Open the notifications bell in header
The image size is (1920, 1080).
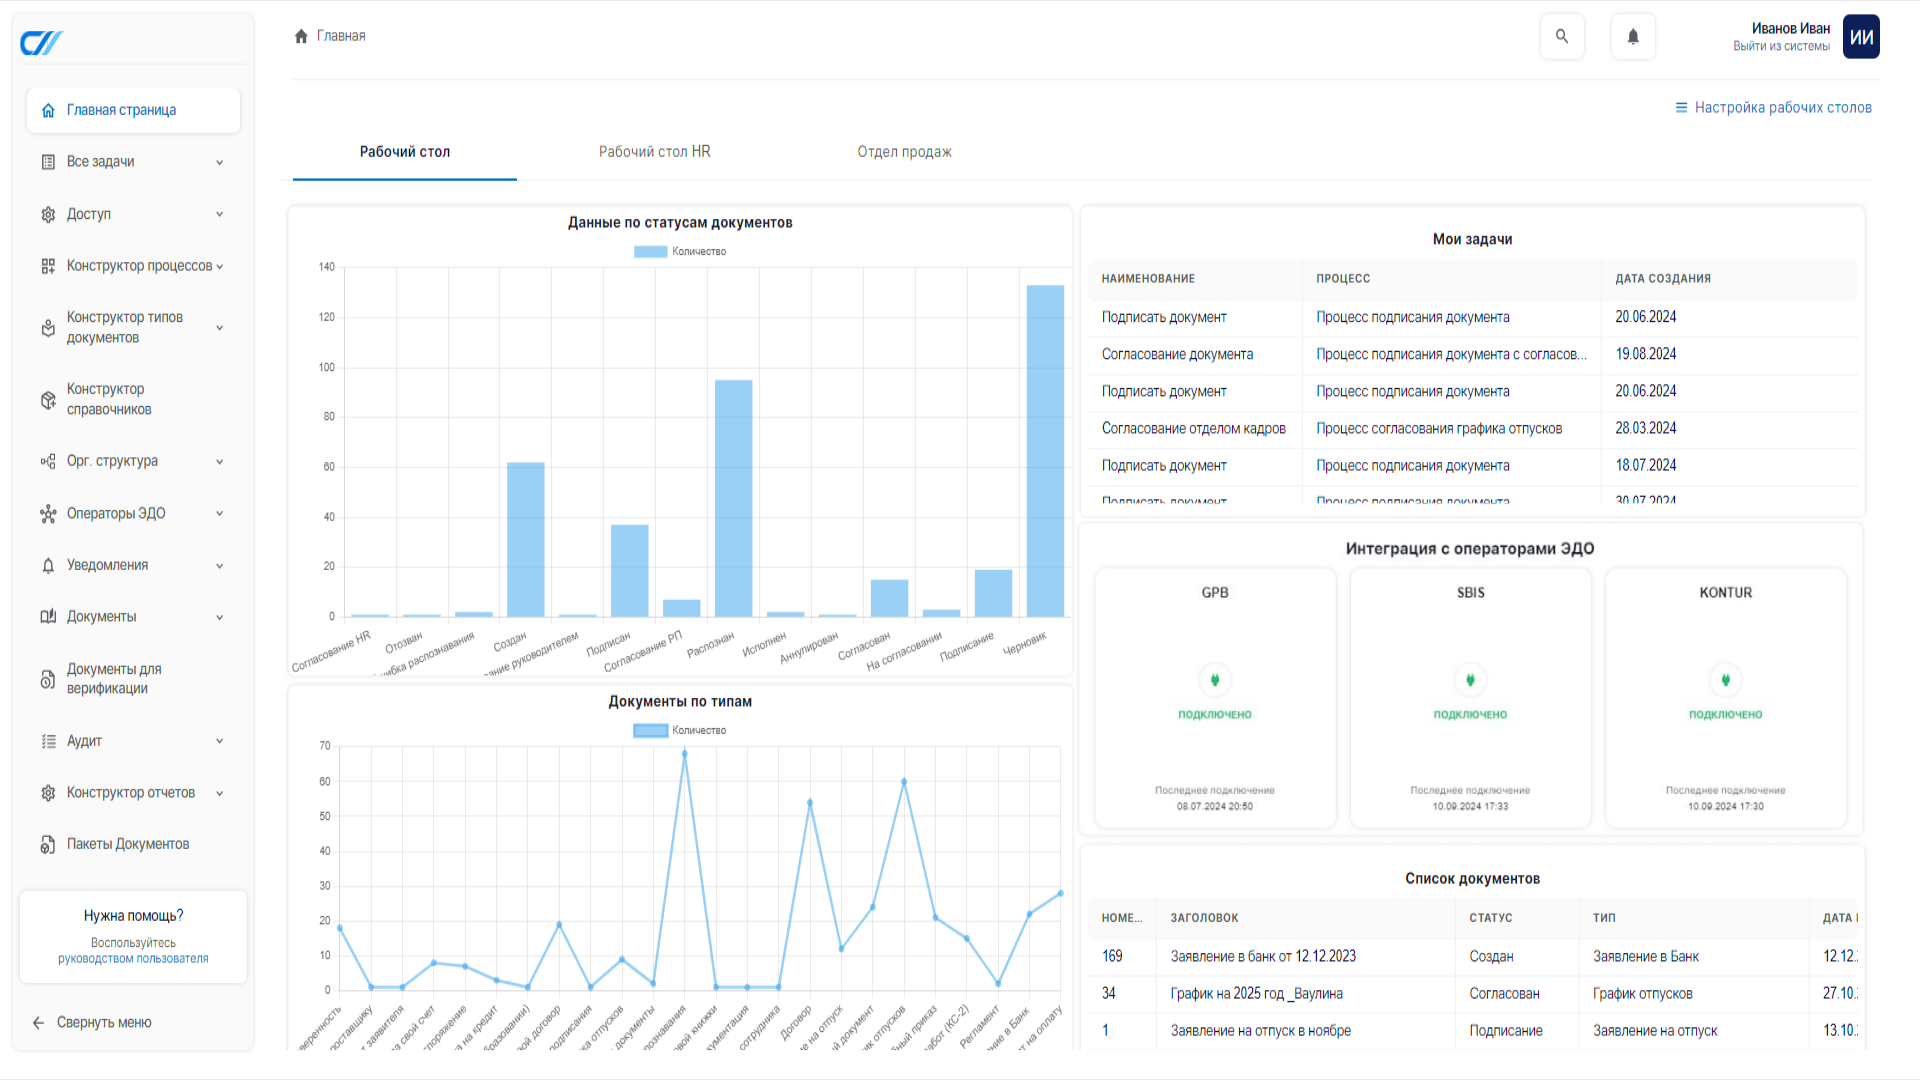pos(1633,37)
